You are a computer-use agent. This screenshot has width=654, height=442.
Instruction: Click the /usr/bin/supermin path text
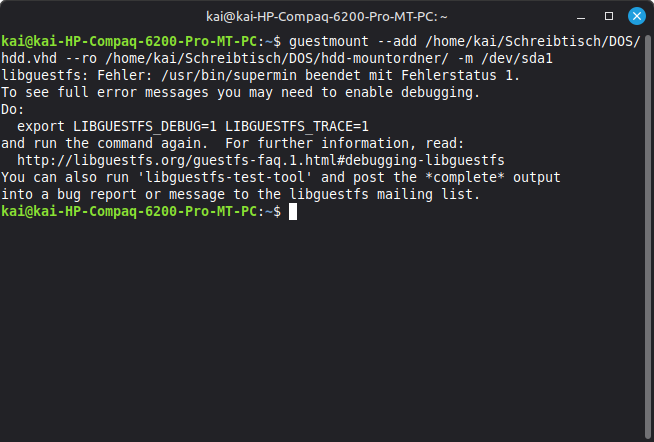coord(229,75)
